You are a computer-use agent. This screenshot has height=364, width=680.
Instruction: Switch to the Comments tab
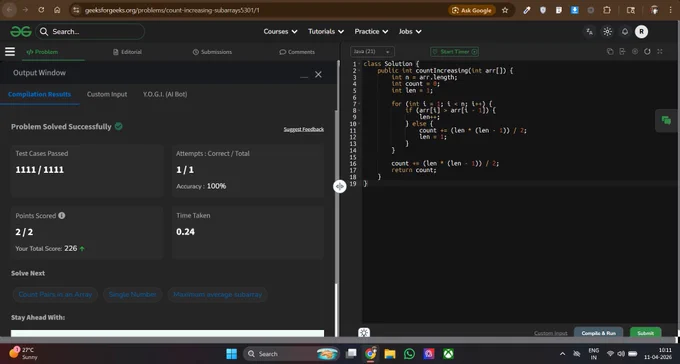pos(297,52)
